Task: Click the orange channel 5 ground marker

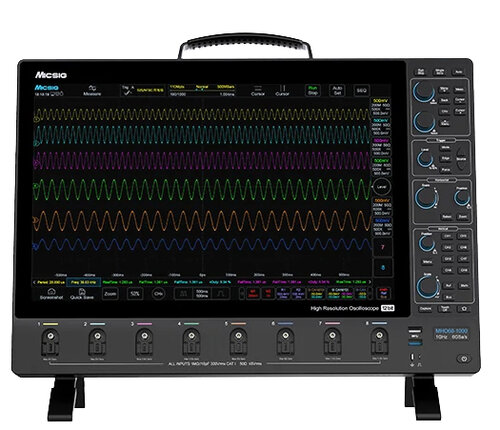Action: click(36, 220)
